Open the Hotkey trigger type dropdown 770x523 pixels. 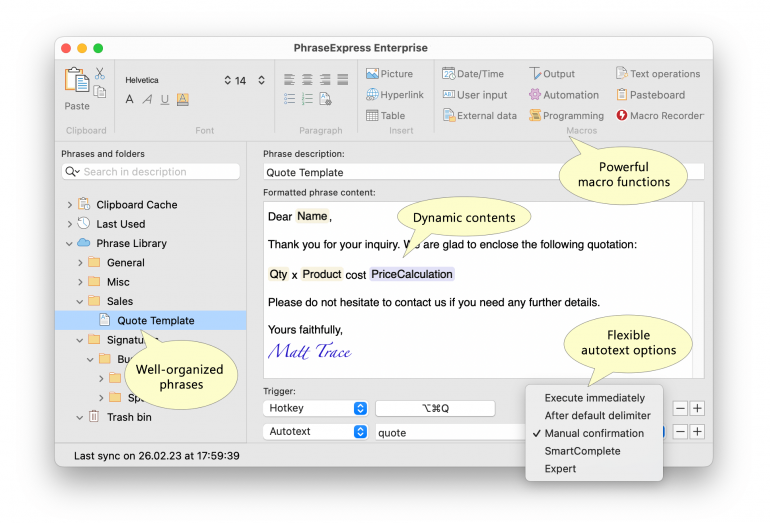click(x=360, y=408)
